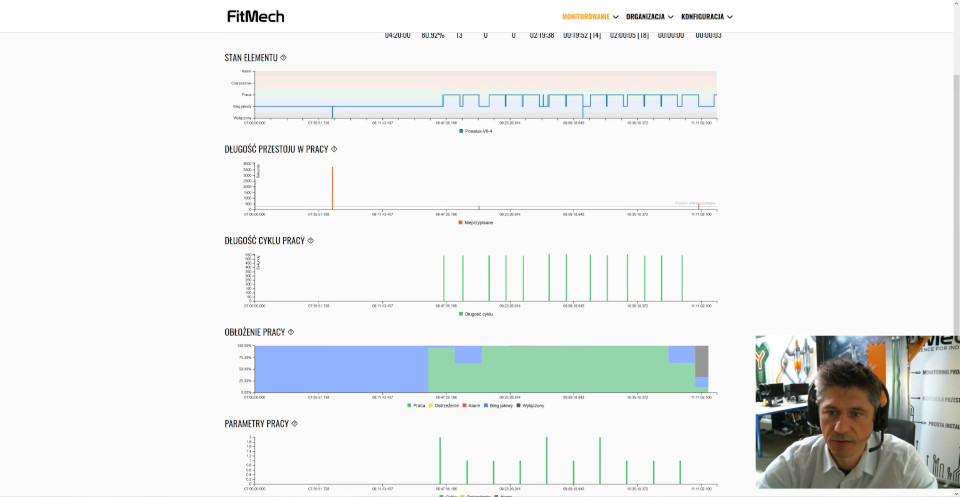The height and width of the screenshot is (497, 960).
Task: Click the first green bar in Długość cyklu chart
Action: point(444,278)
